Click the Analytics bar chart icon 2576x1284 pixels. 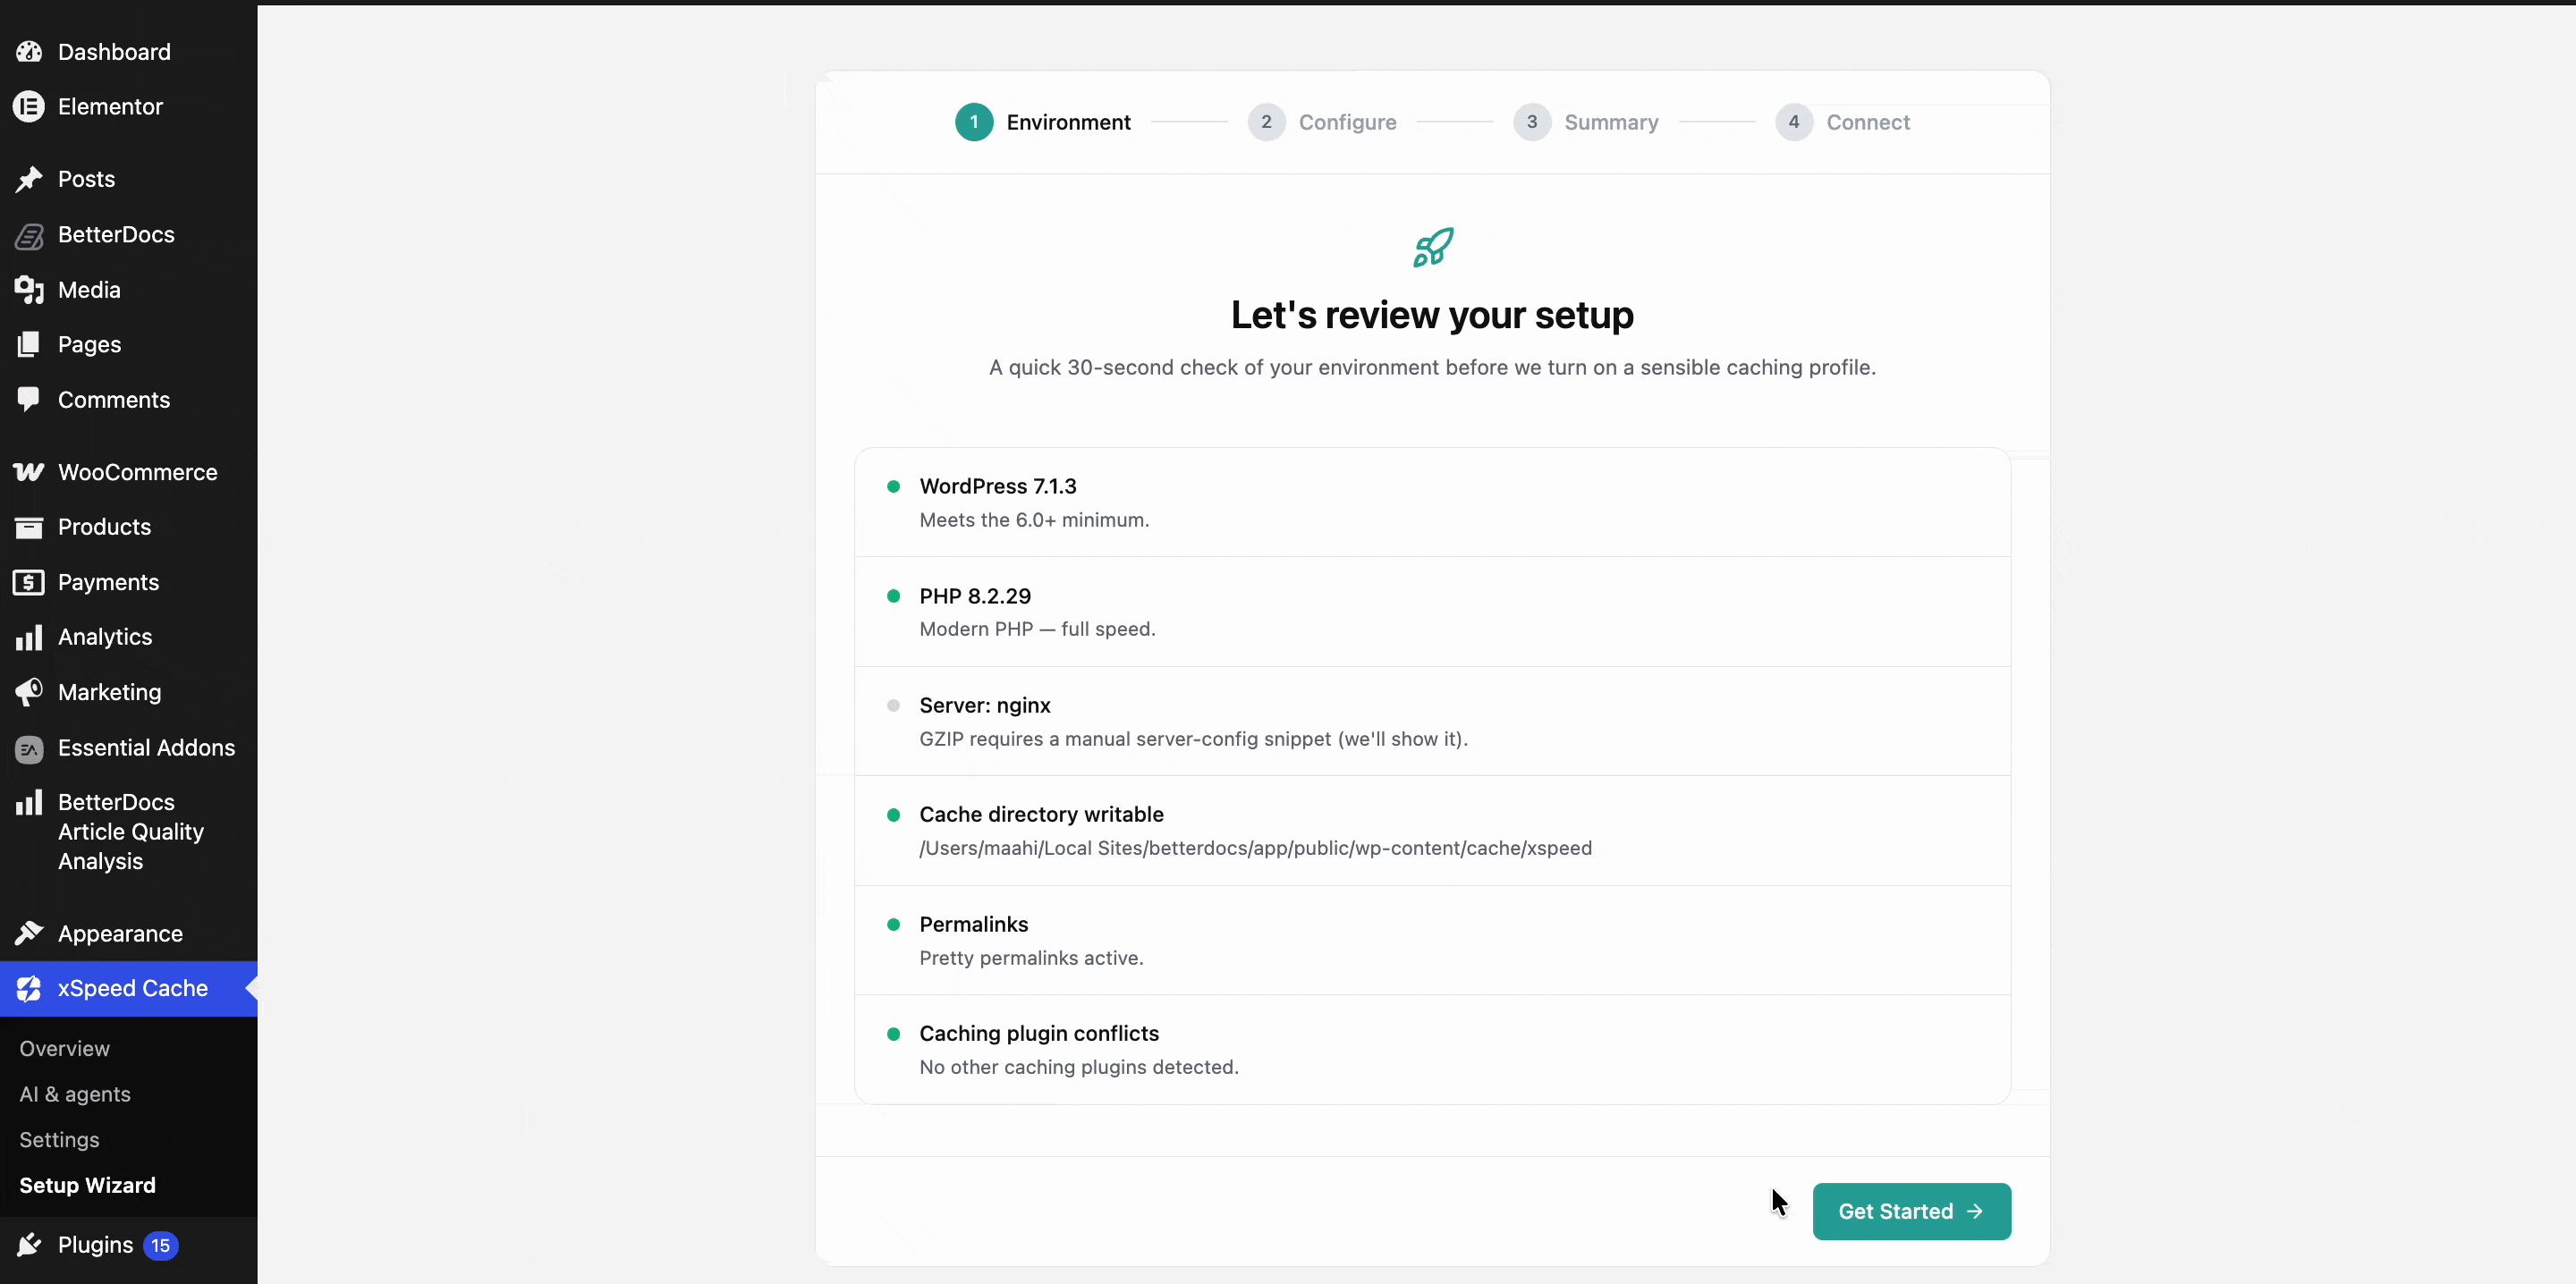point(29,637)
